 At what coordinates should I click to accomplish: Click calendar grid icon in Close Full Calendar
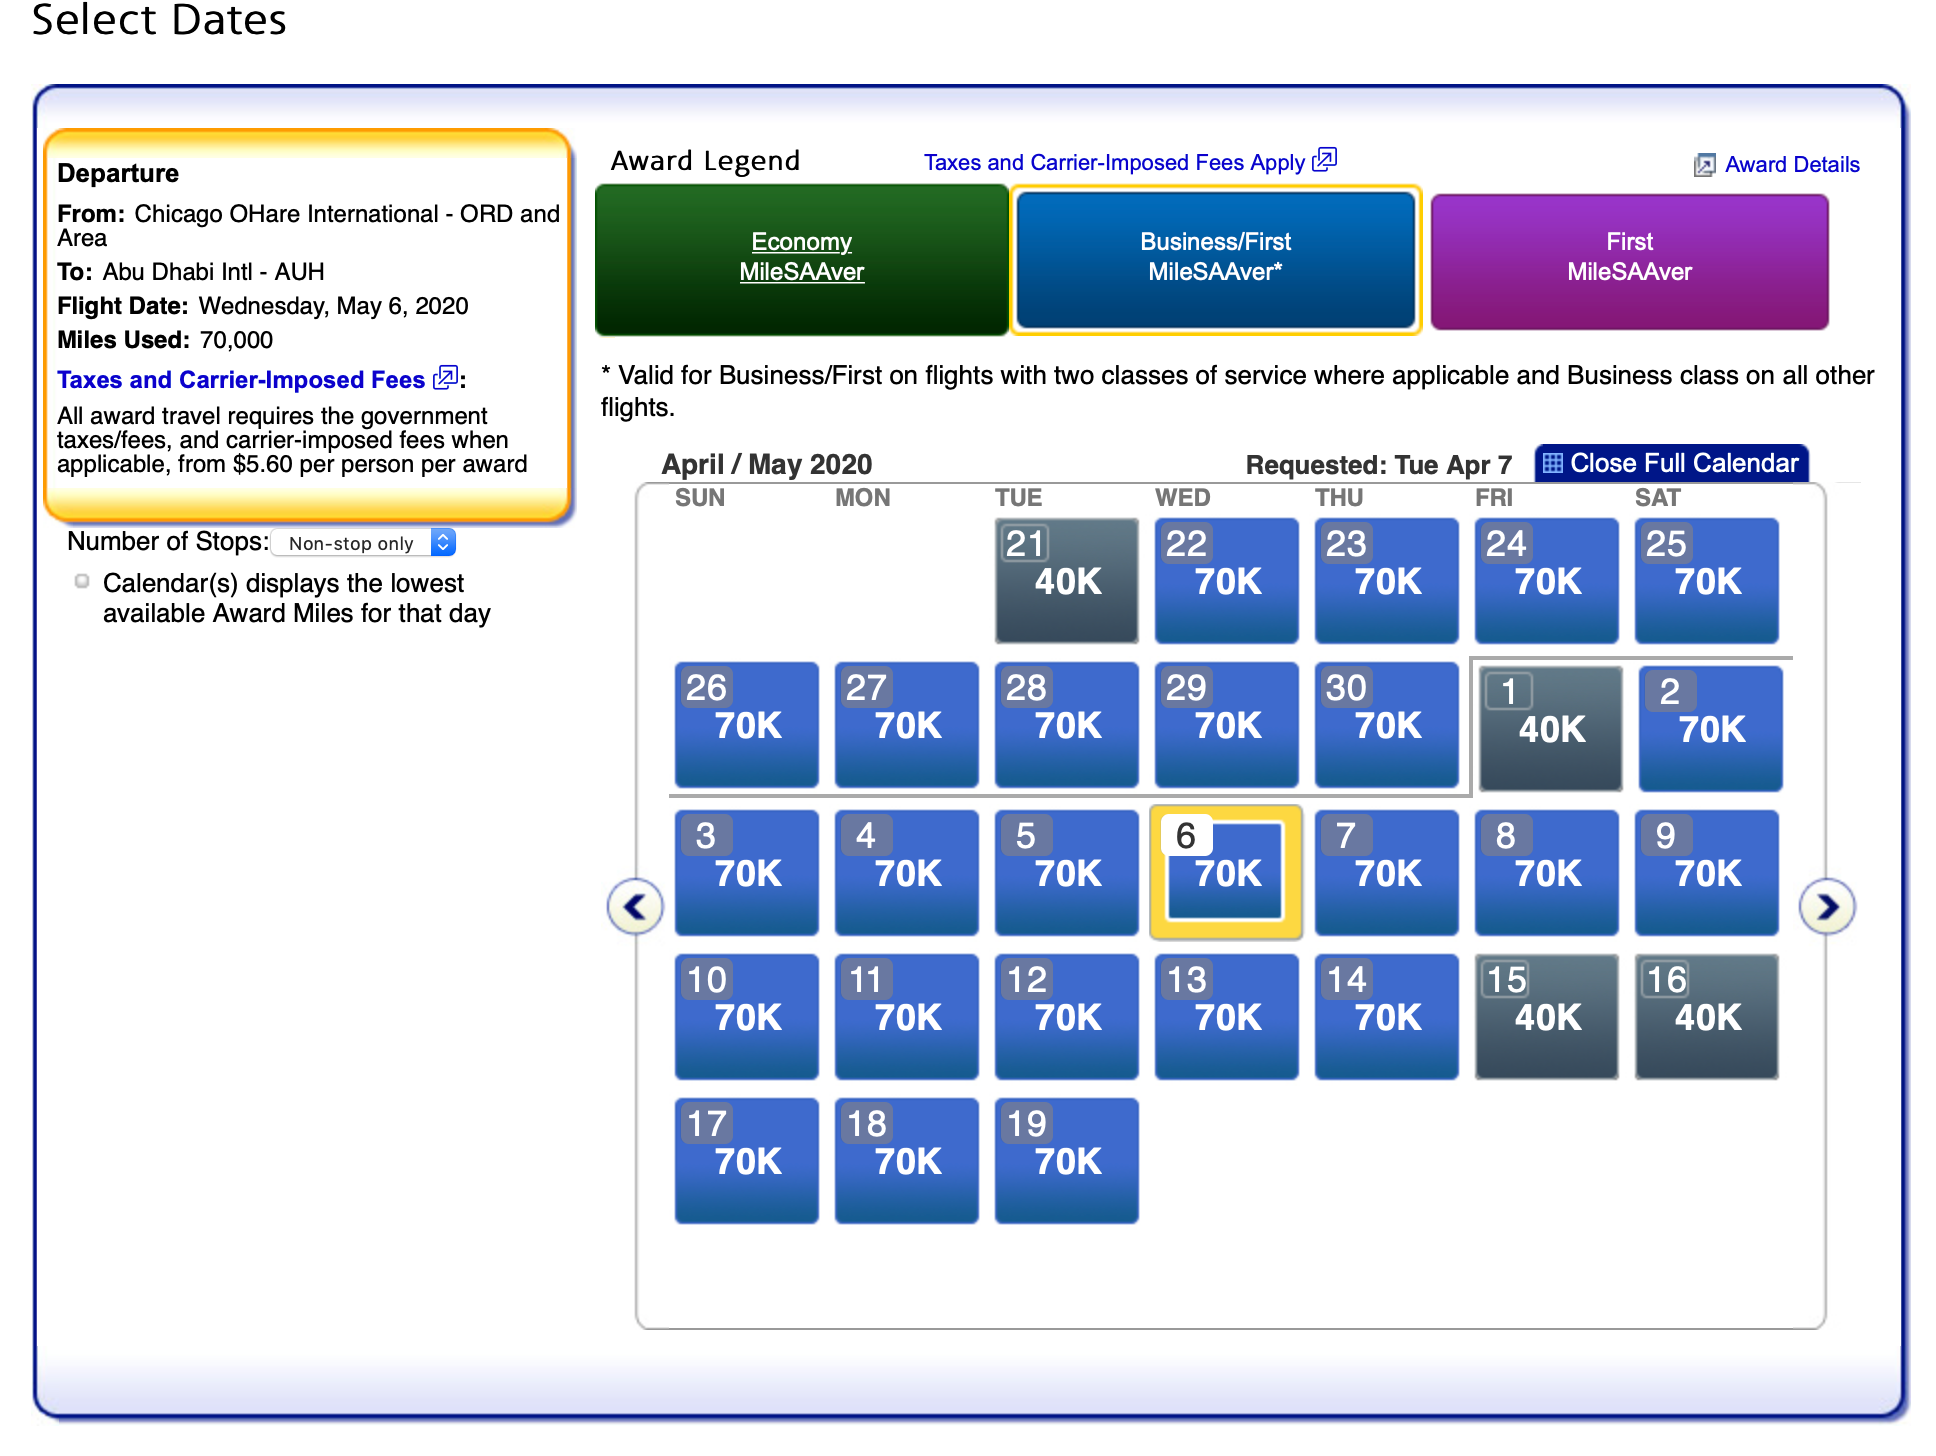coord(1552,463)
